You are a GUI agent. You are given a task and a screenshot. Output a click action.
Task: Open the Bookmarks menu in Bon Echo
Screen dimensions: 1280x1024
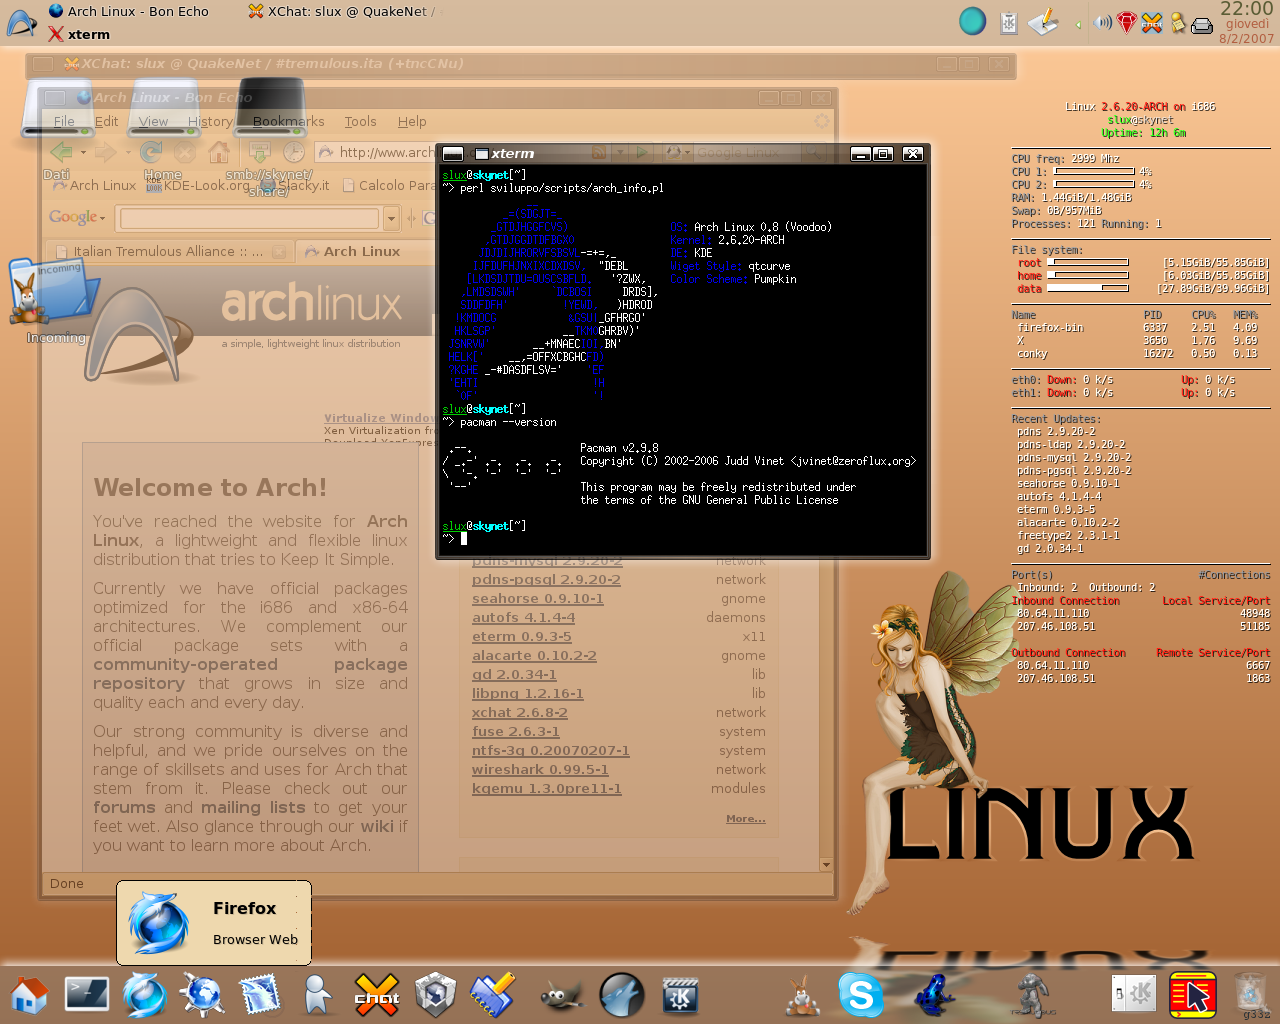288,121
